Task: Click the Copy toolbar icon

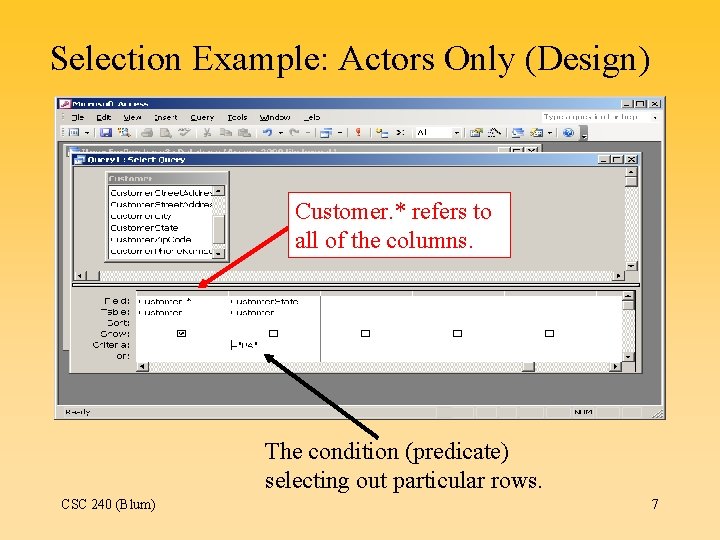Action: coord(225,133)
